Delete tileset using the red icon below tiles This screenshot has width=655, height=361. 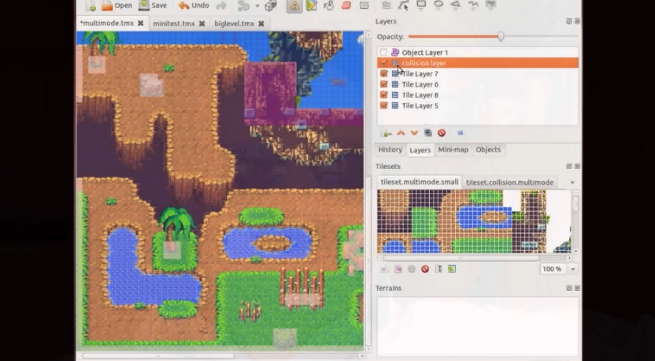[425, 269]
